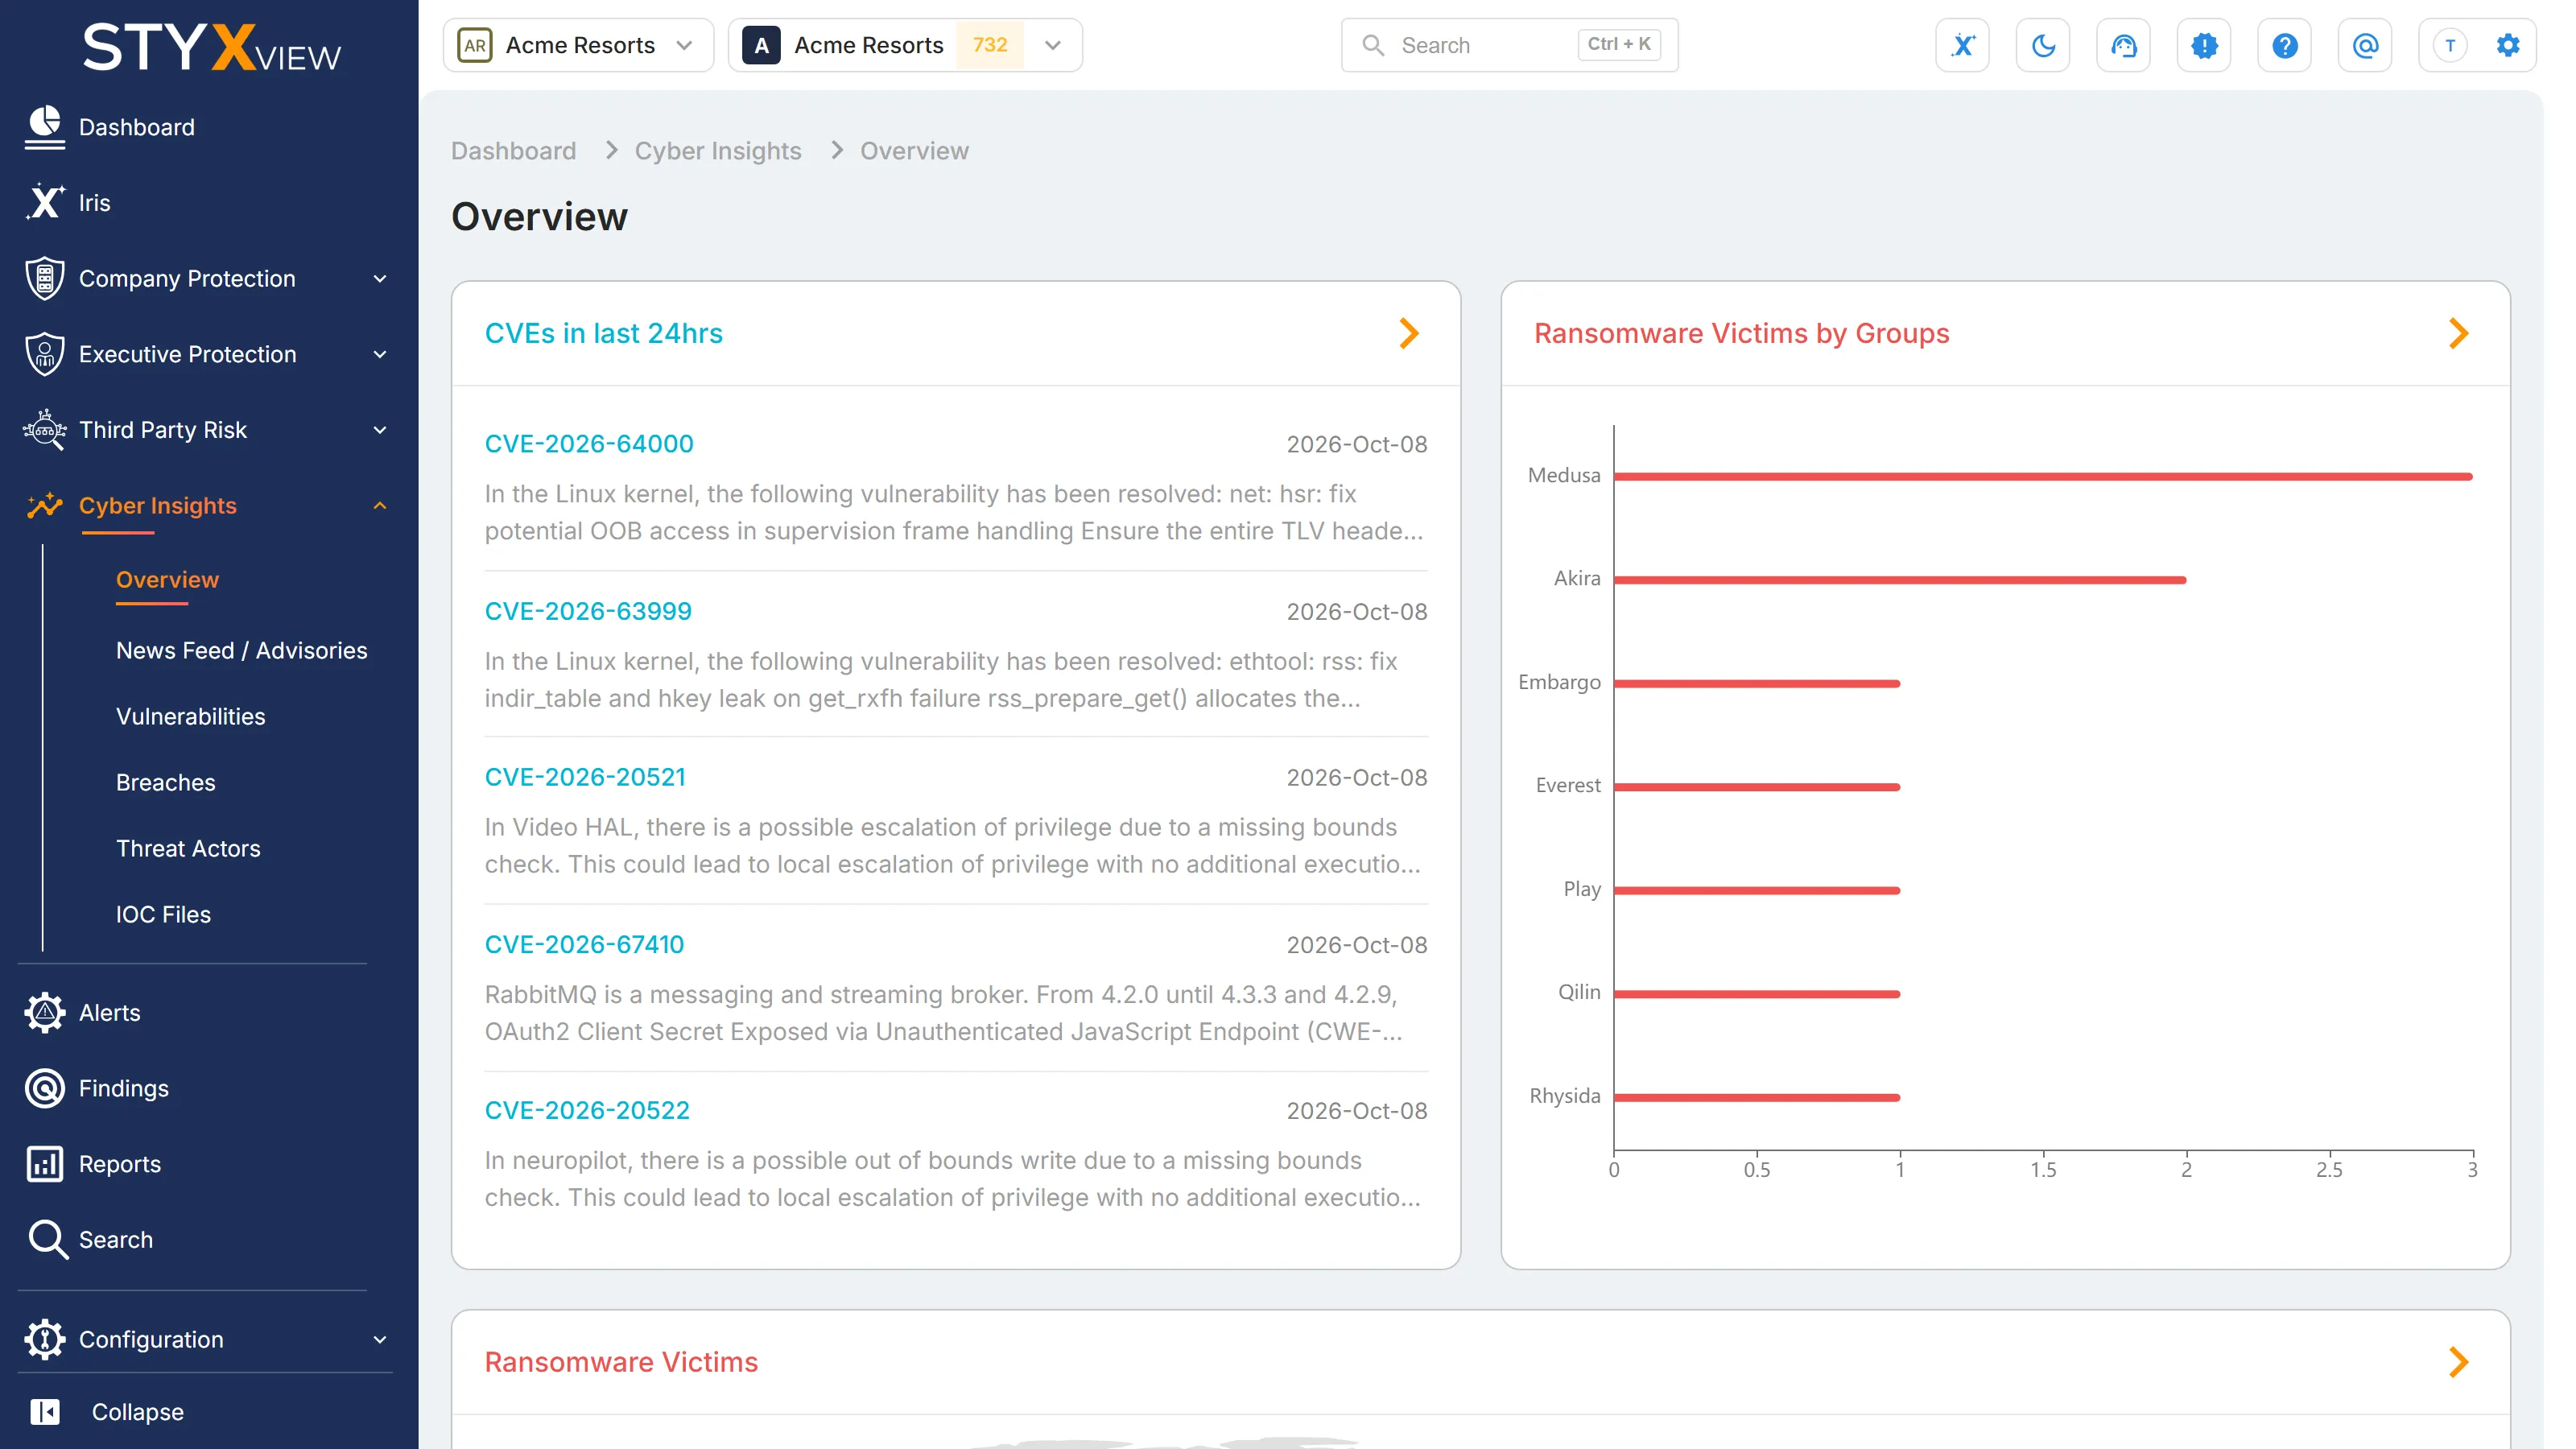Open the Ransomware Victims card arrow

point(2459,1362)
